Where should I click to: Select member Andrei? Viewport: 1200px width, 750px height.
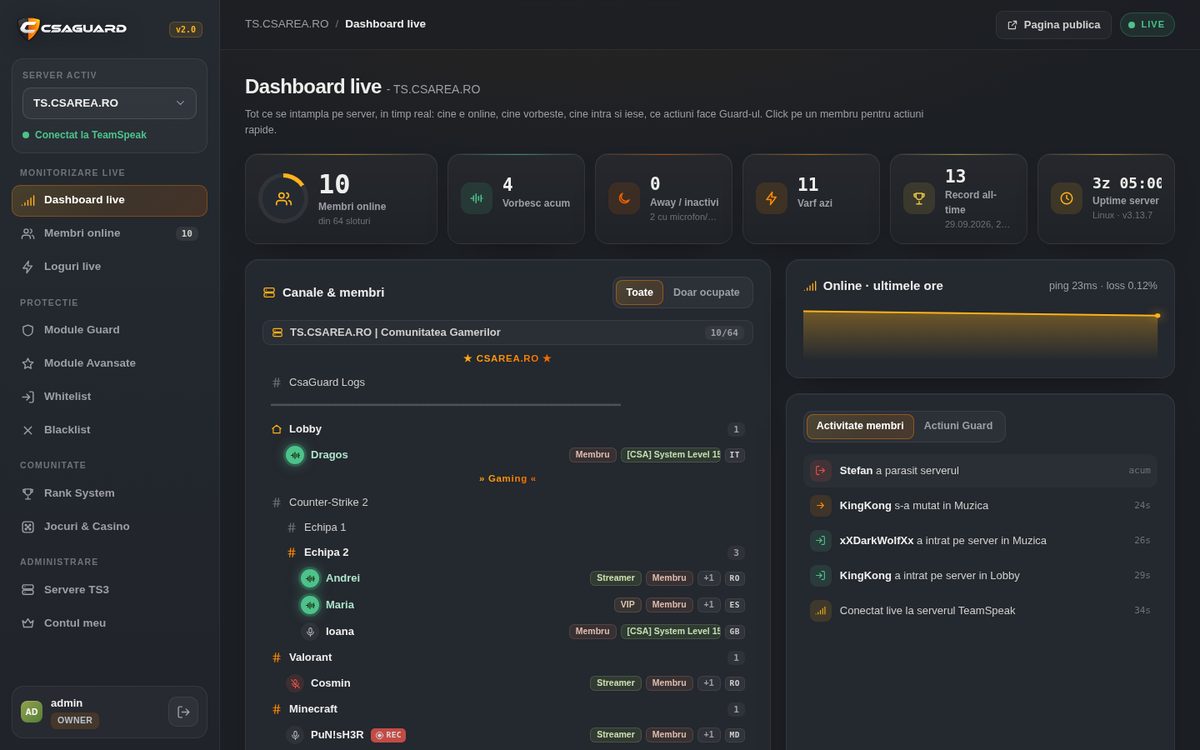[x=524, y=578]
